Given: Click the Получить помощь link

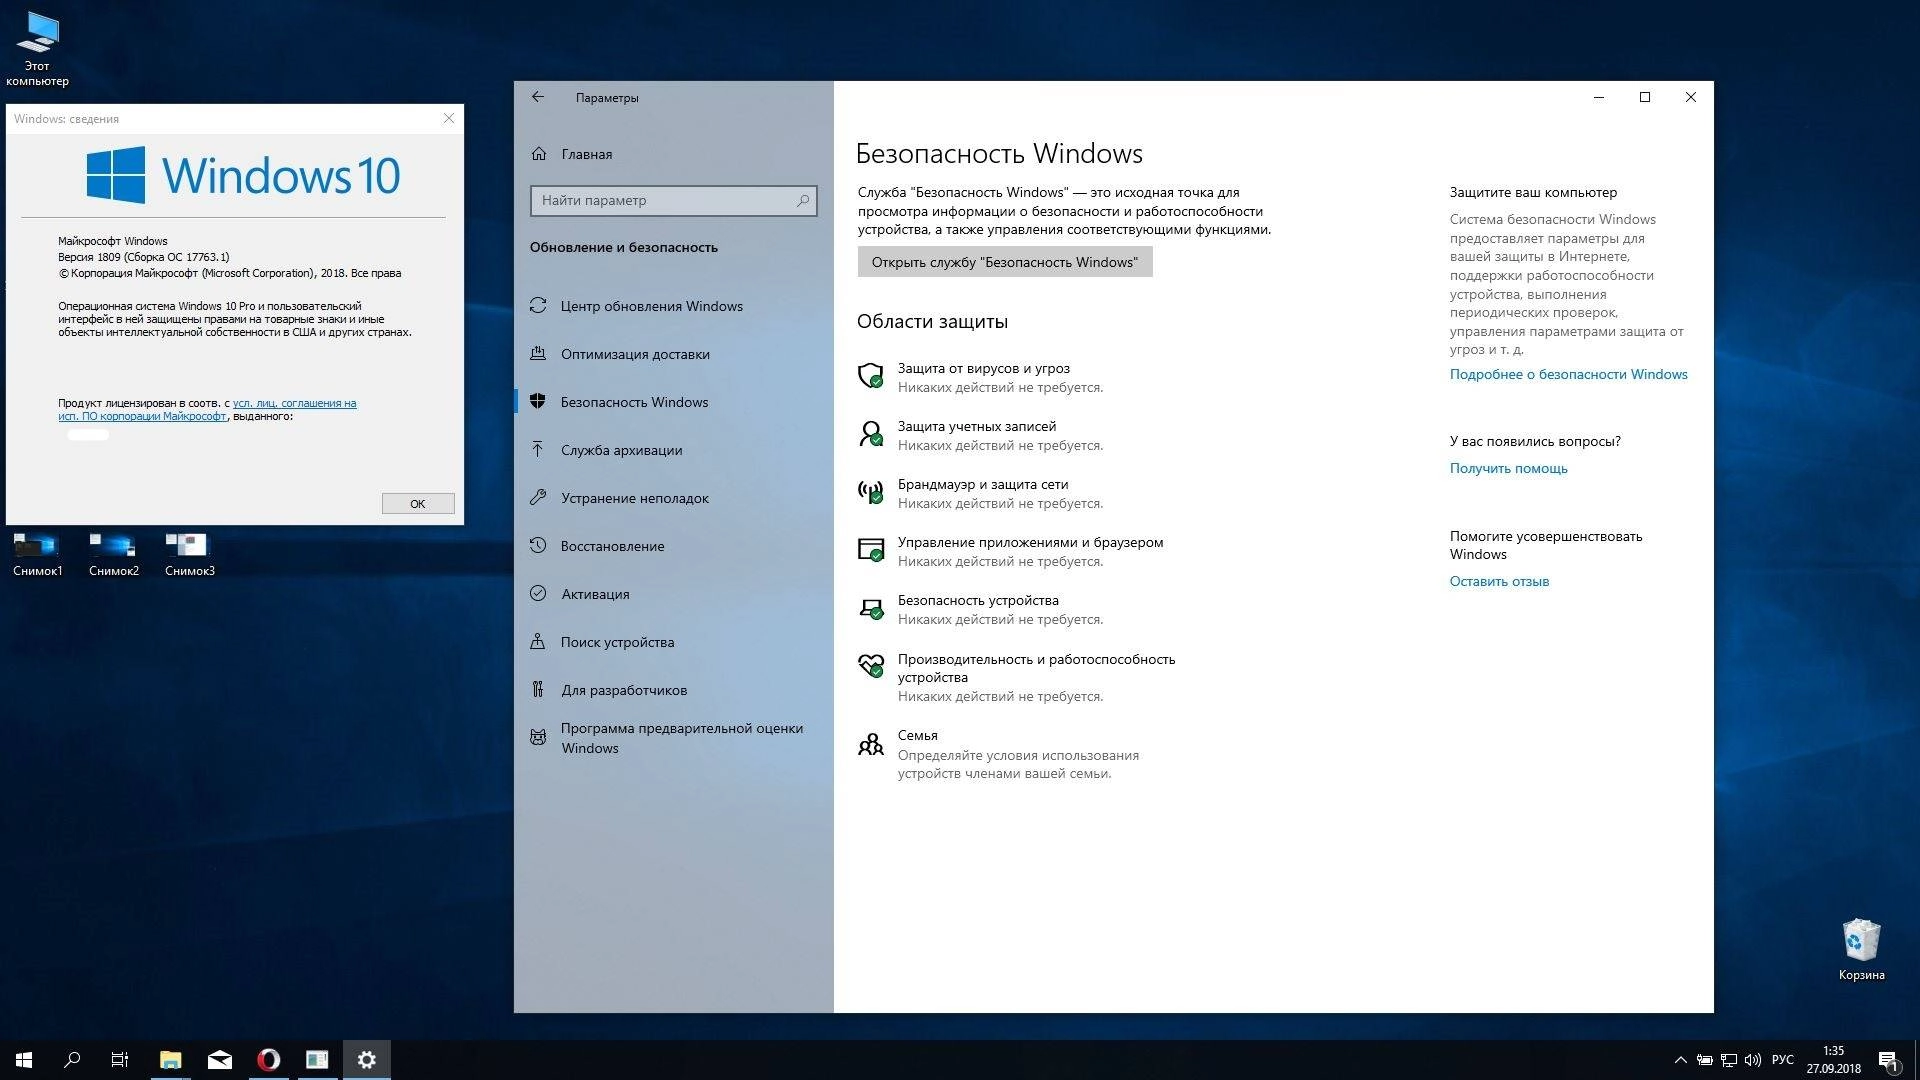Looking at the screenshot, I should 1508,468.
